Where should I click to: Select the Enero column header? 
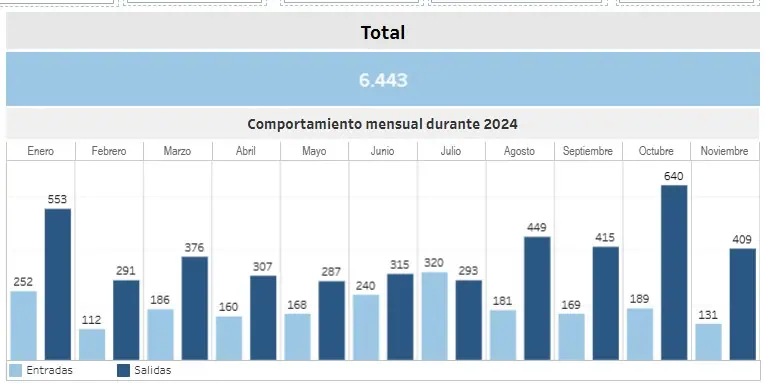[x=41, y=151]
